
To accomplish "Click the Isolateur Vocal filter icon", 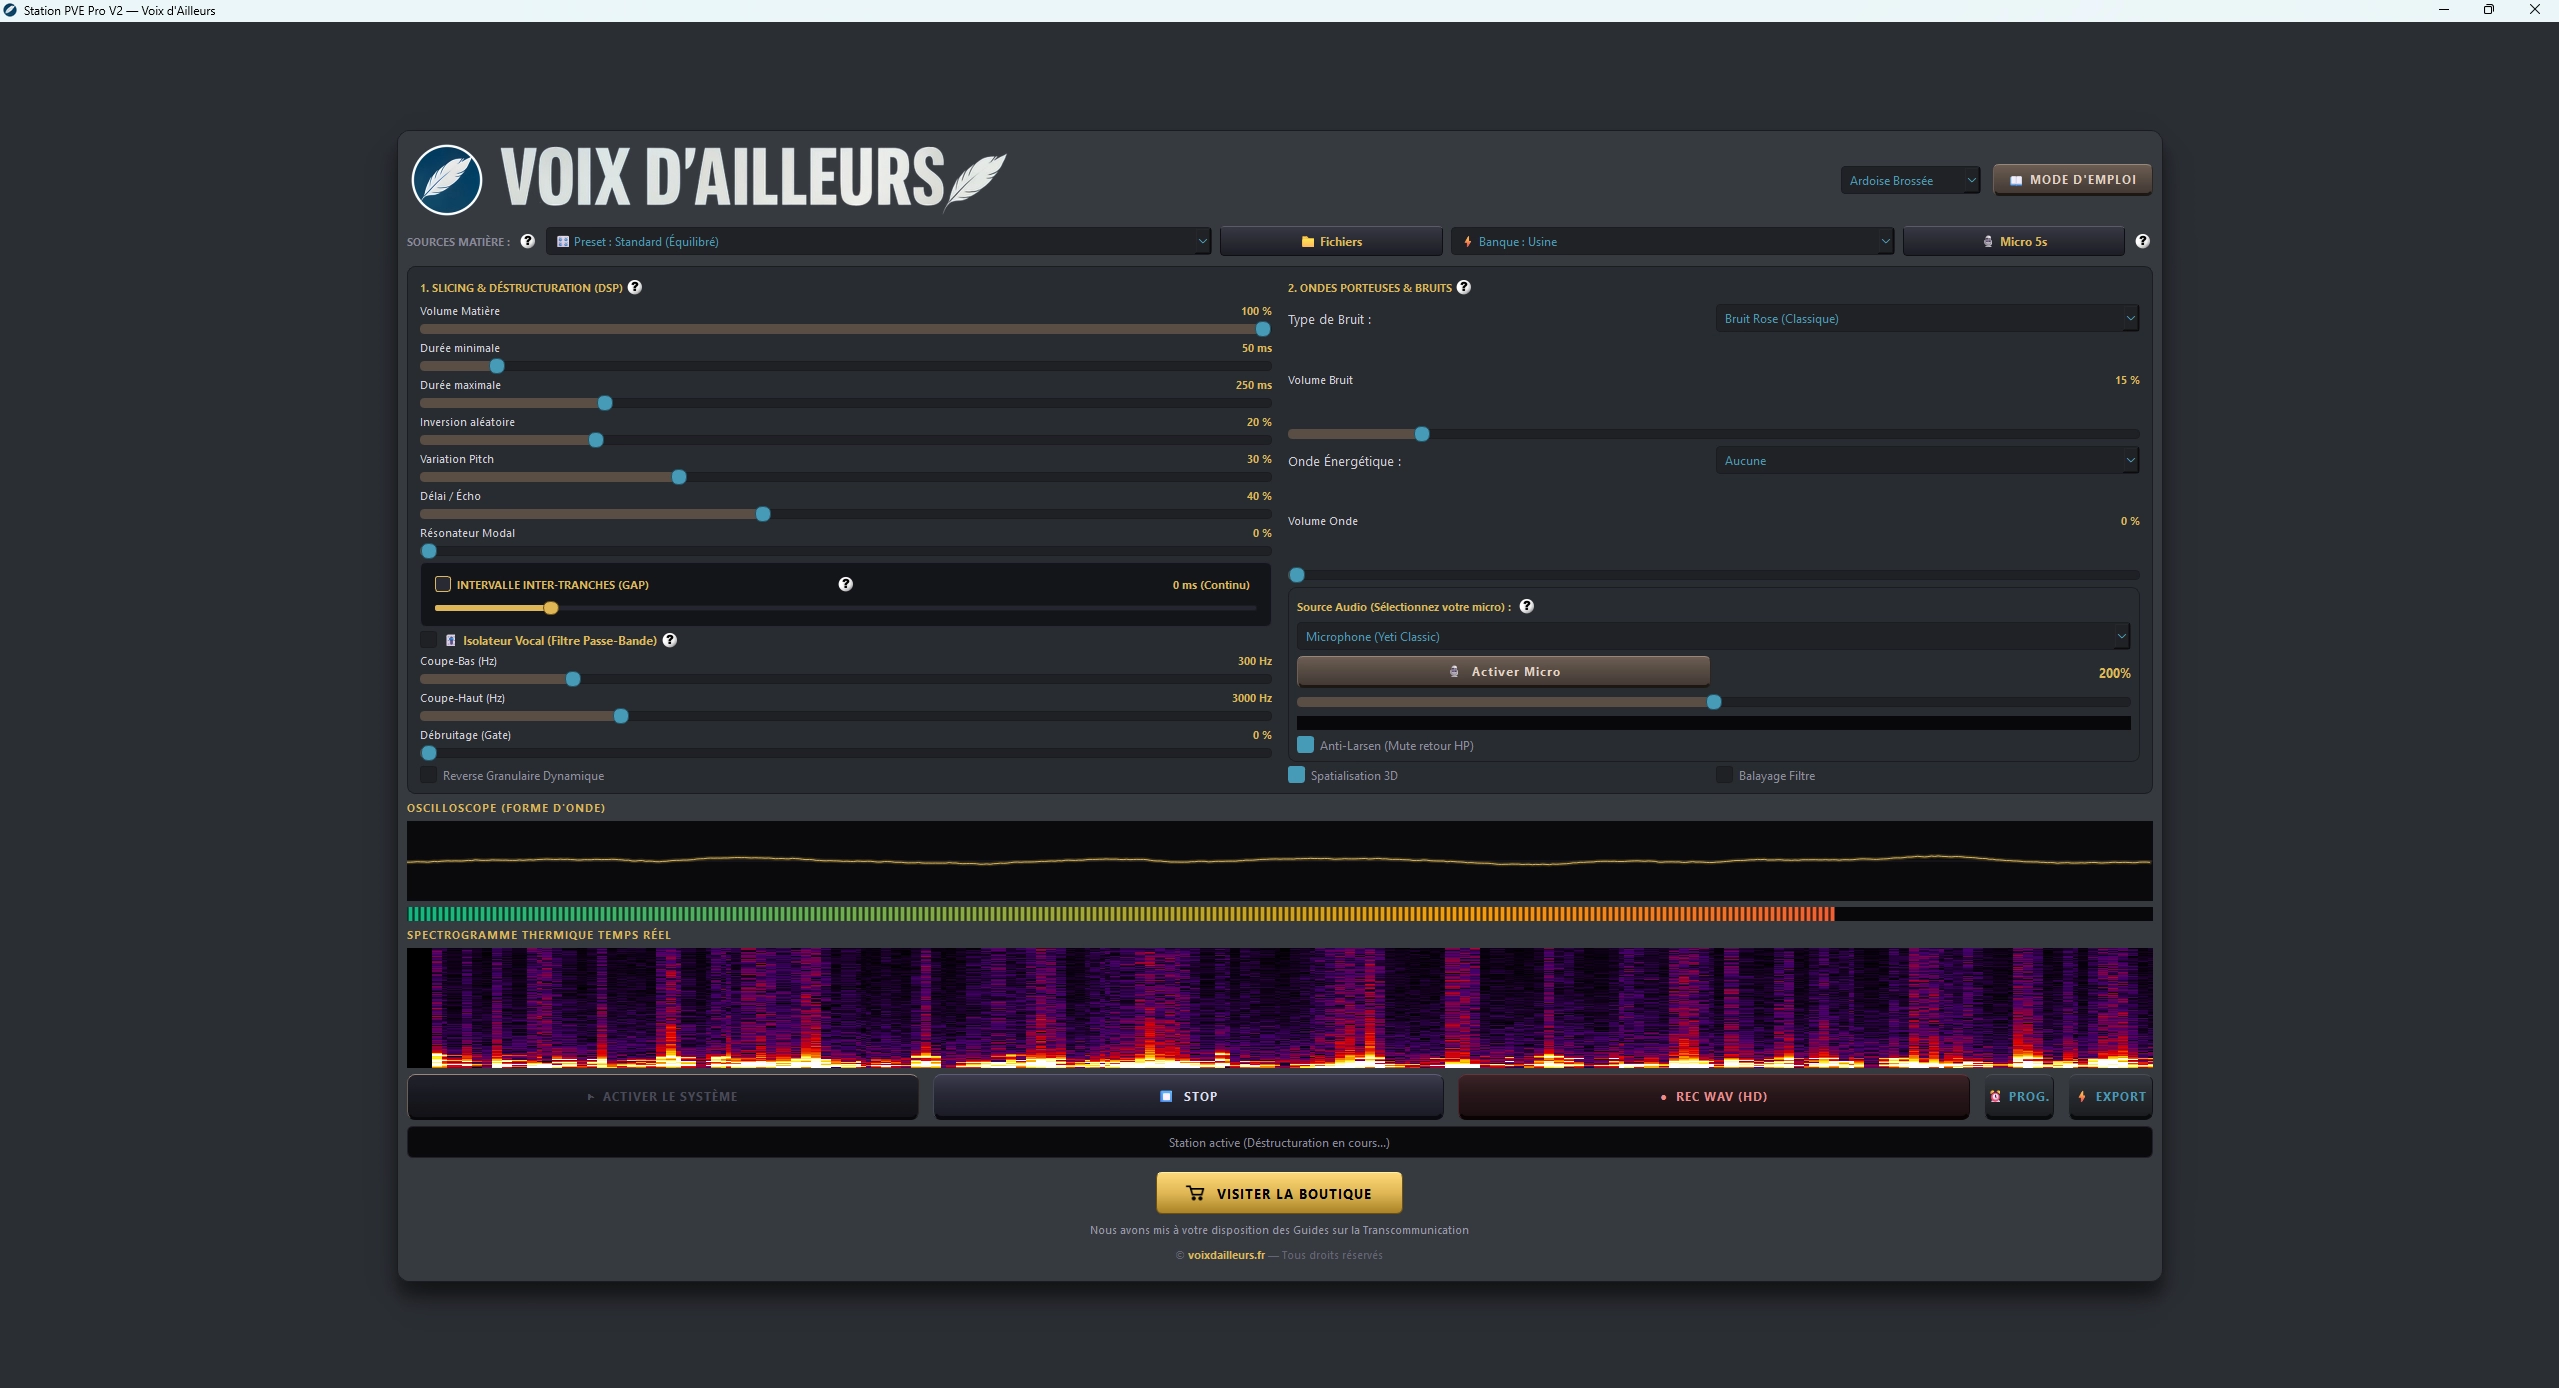I will tap(450, 640).
